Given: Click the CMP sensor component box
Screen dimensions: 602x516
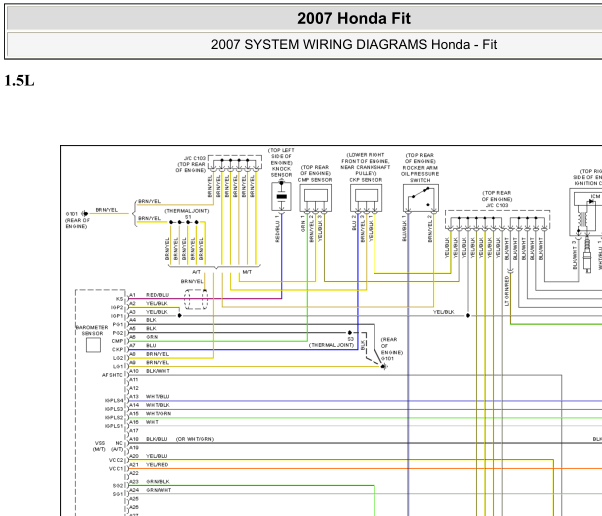Looking at the screenshot, I should (316, 198).
